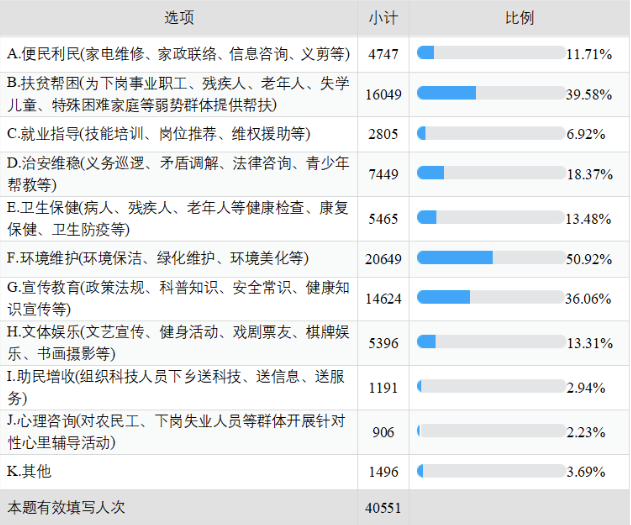Image resolution: width=631 pixels, height=525 pixels.
Task: Click the 36.06% progress bar
Action: pos(490,297)
